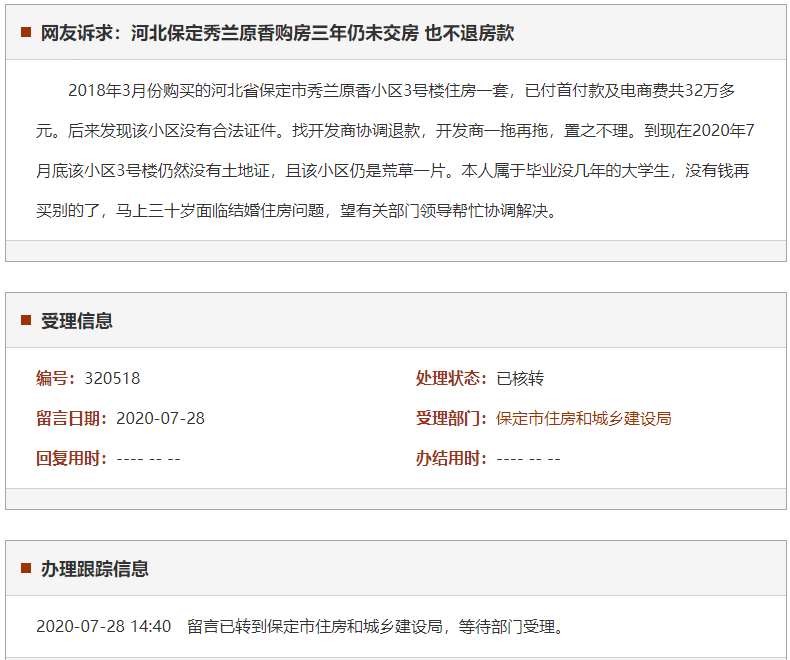Click the tracking timestamp 2020-07-28 14:40
The image size is (790, 660).
pos(103,627)
